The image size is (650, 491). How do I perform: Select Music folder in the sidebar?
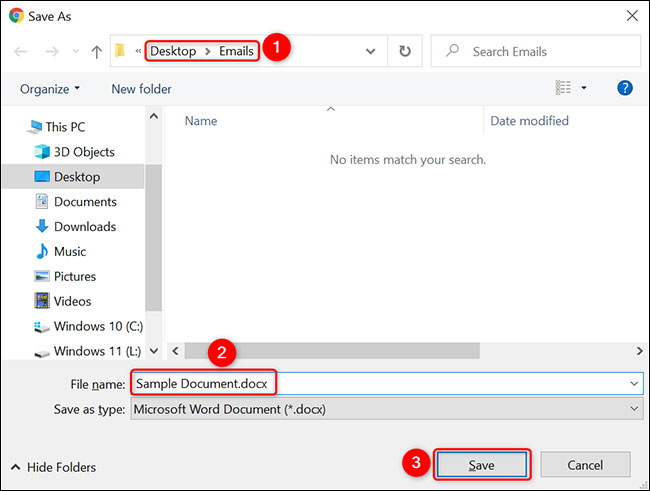click(x=61, y=251)
